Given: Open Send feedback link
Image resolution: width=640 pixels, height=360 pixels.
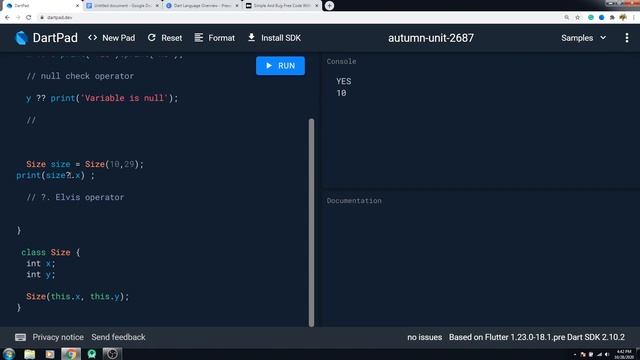Looking at the screenshot, I should tap(118, 337).
